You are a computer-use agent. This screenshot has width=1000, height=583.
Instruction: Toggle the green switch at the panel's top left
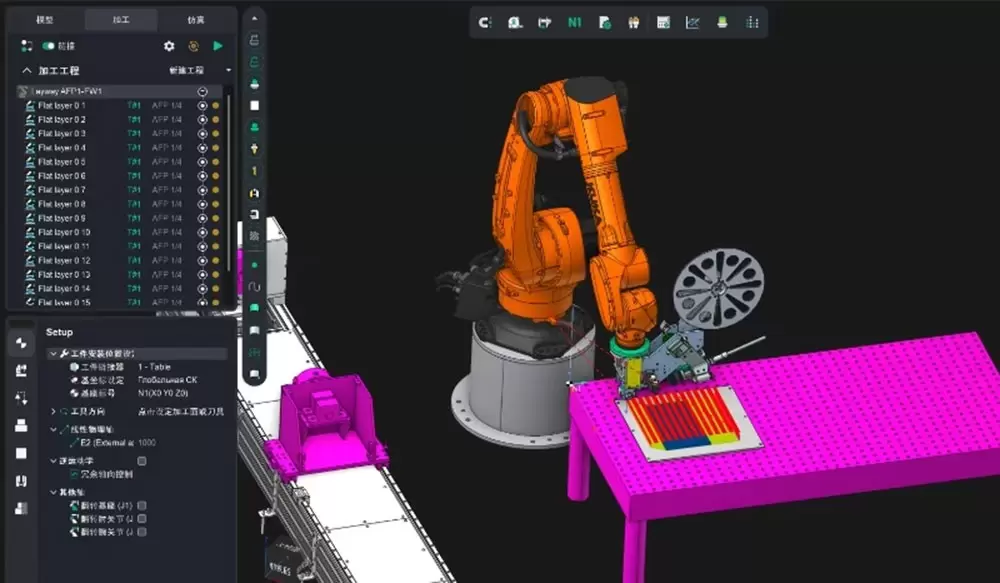tap(48, 46)
